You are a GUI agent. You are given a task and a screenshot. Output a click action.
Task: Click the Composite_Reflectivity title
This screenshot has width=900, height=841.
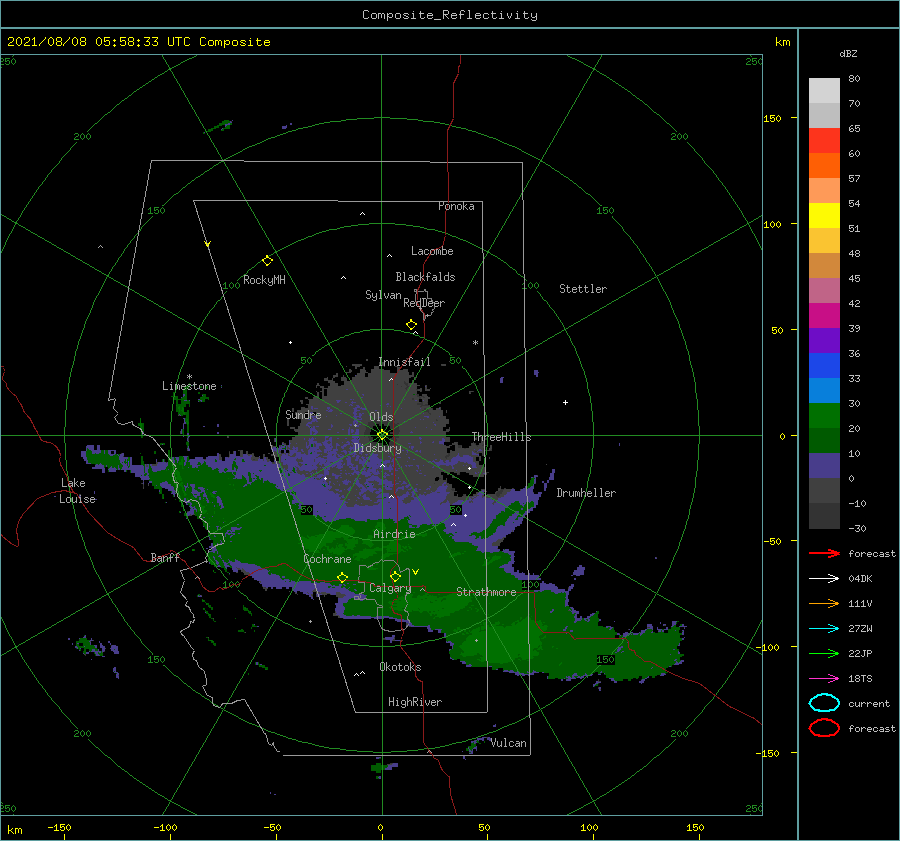click(x=449, y=15)
